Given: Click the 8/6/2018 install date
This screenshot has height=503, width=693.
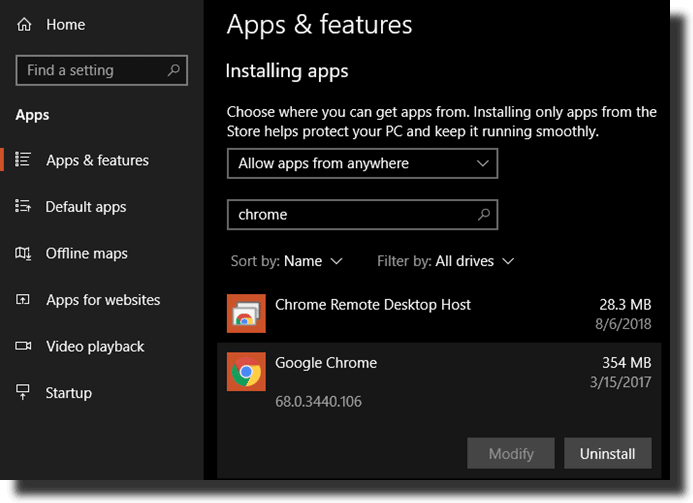Looking at the screenshot, I should pos(623,324).
